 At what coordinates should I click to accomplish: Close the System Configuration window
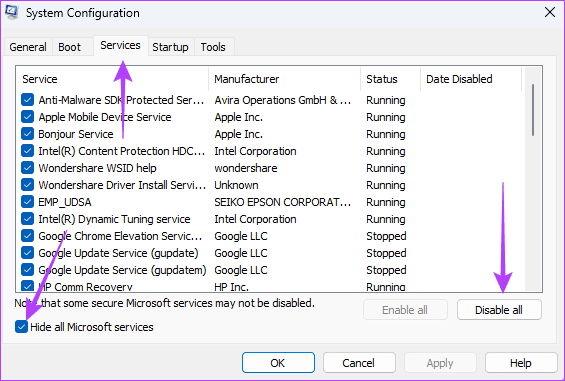pyautogui.click(x=550, y=12)
